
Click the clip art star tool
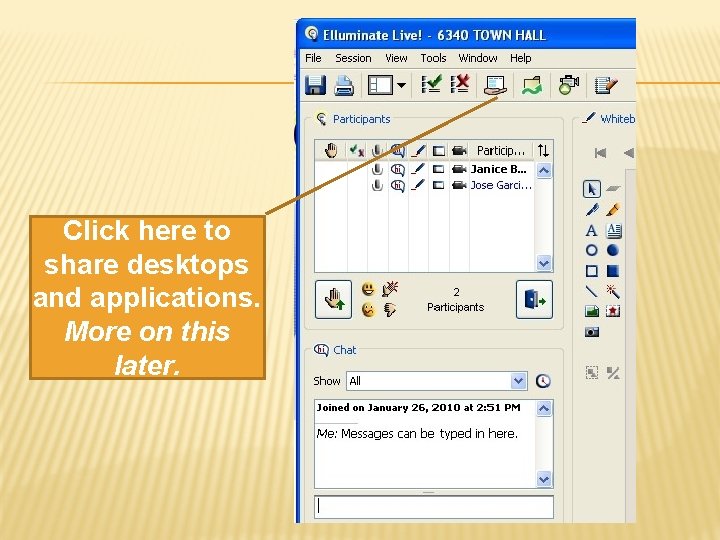point(613,311)
